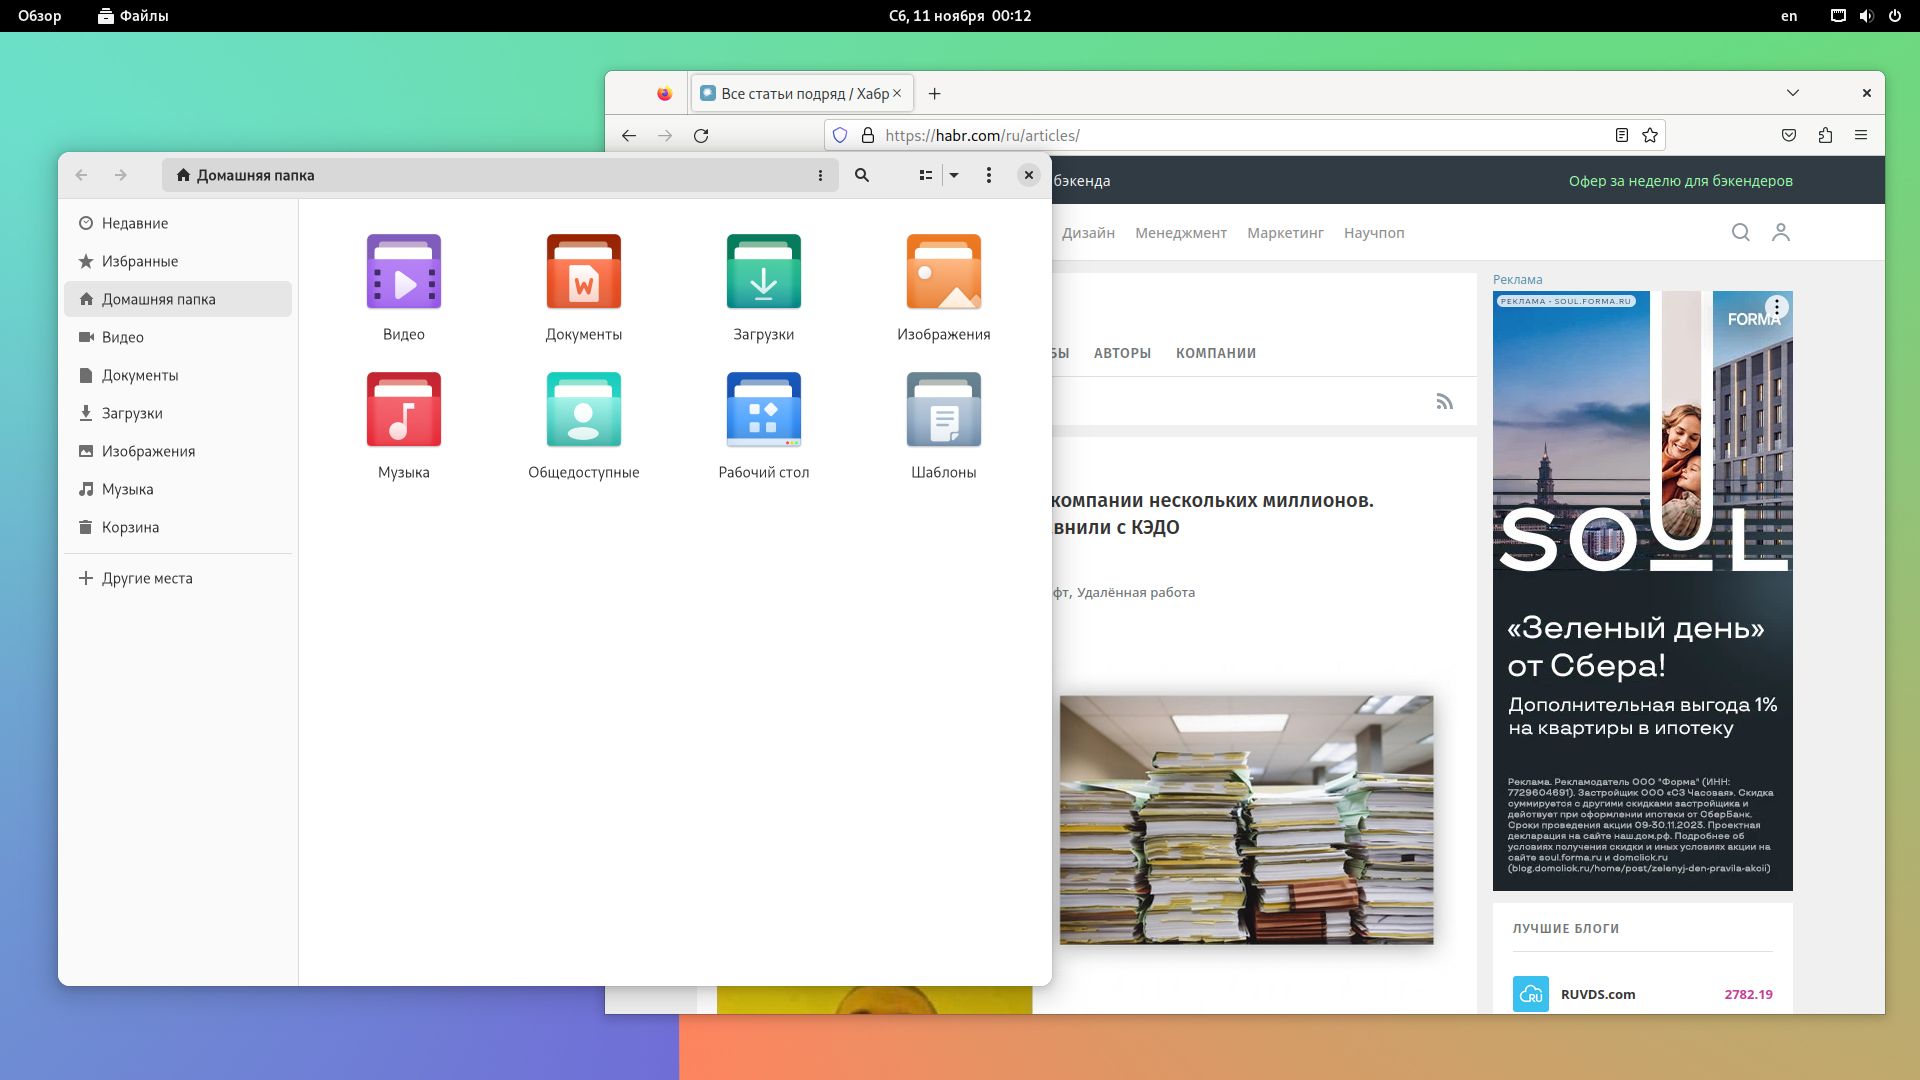The width and height of the screenshot is (1920, 1080).
Task: Open clock calendar Сб, 11 ноября
Action: (960, 16)
